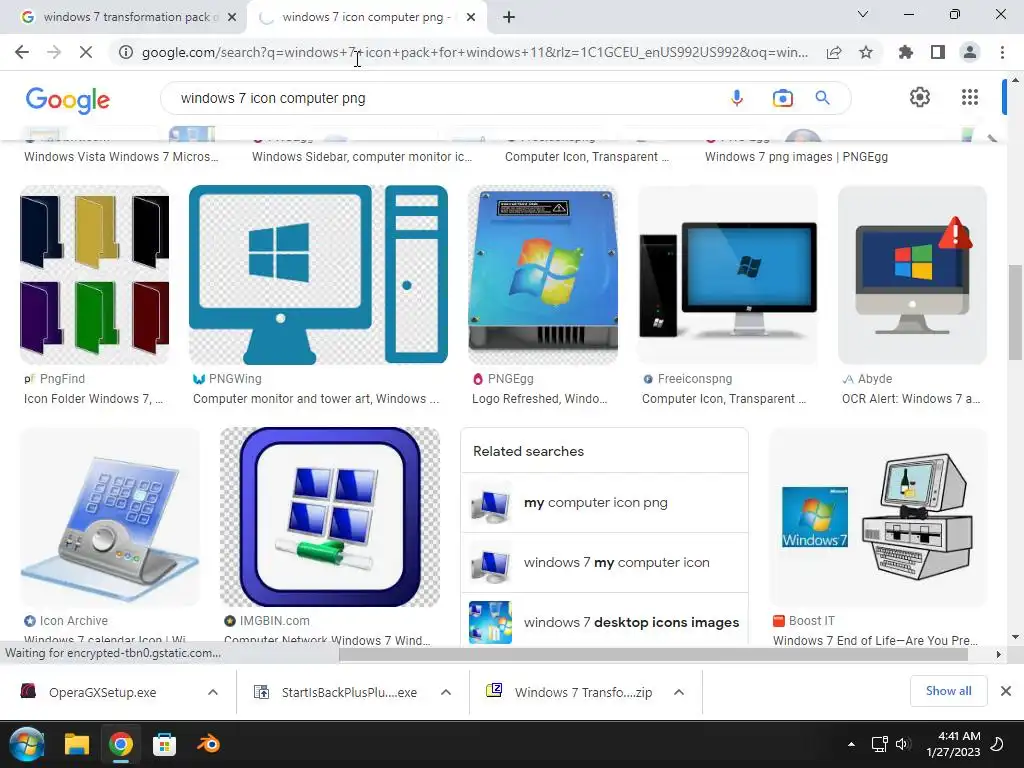Click the browser forward arrow
The image size is (1024, 768).
(x=54, y=52)
